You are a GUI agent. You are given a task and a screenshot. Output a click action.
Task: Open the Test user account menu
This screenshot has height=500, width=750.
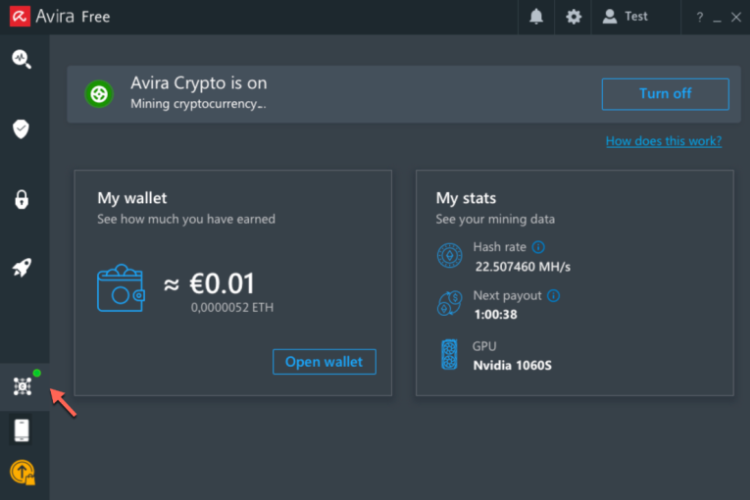click(x=625, y=17)
